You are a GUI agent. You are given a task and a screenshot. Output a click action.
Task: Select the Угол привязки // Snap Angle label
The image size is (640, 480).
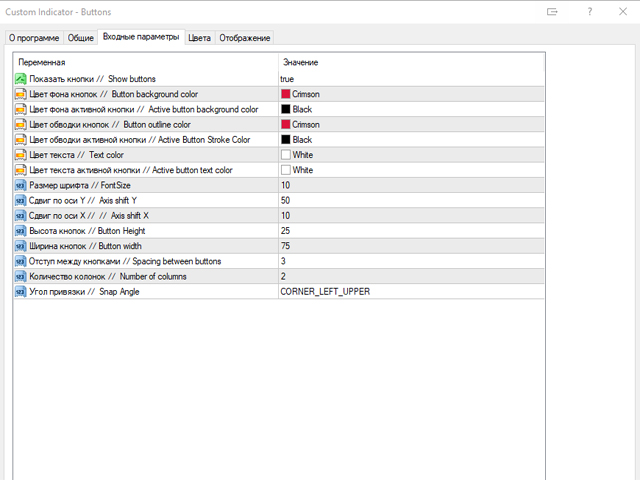[84, 292]
